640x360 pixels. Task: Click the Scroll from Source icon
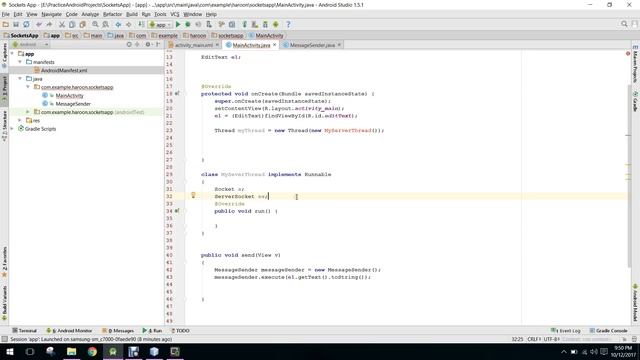(129, 44)
